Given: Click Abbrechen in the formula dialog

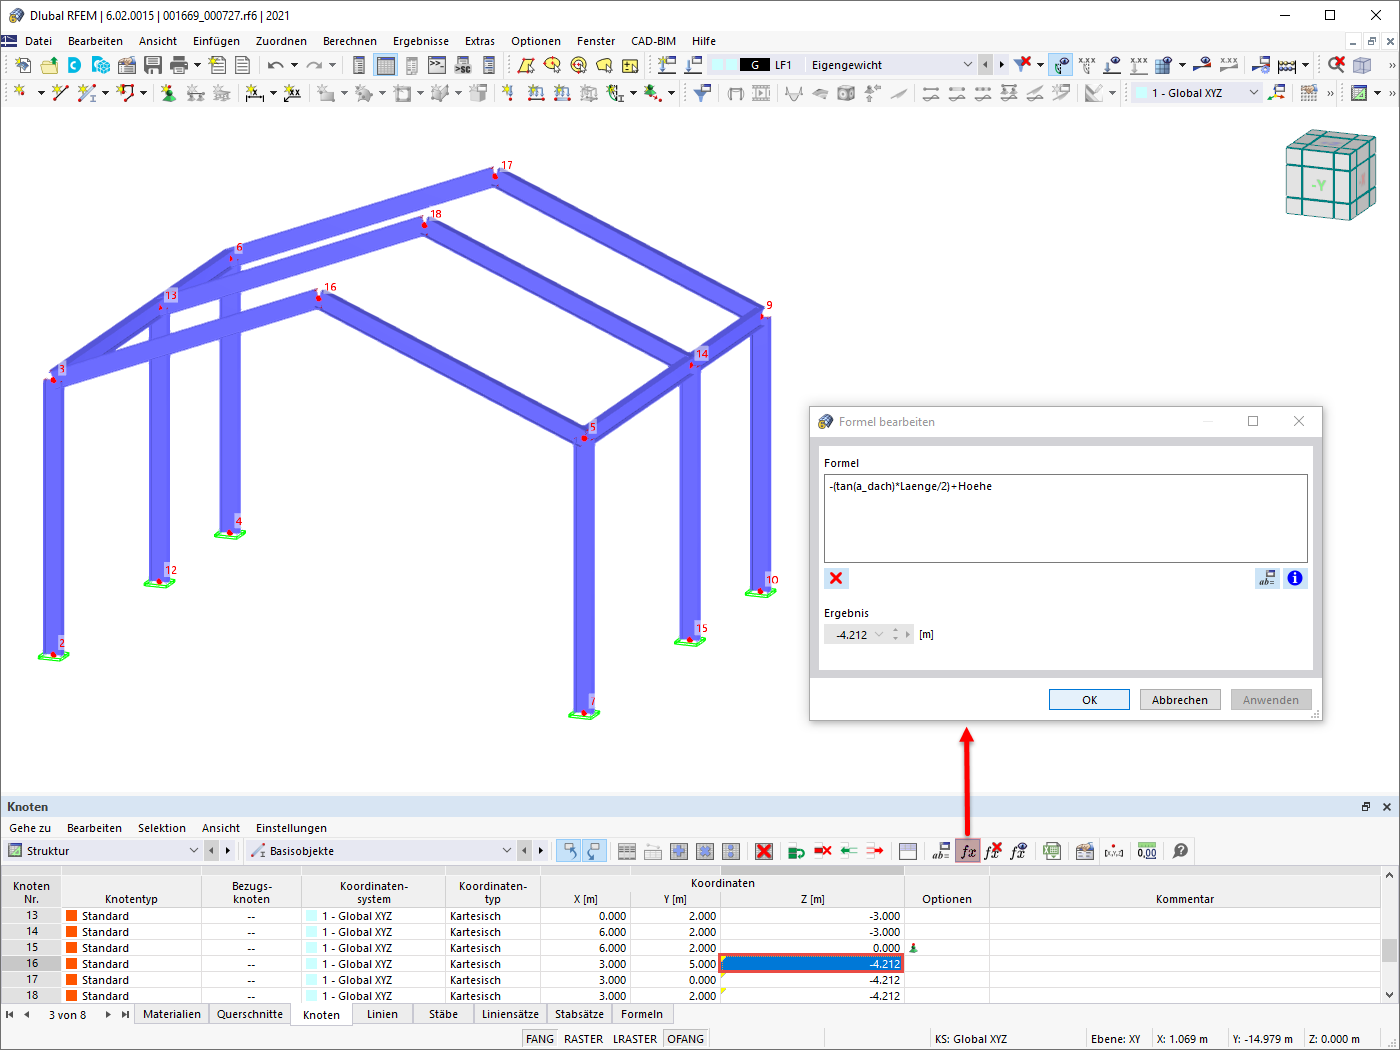Looking at the screenshot, I should point(1180,700).
